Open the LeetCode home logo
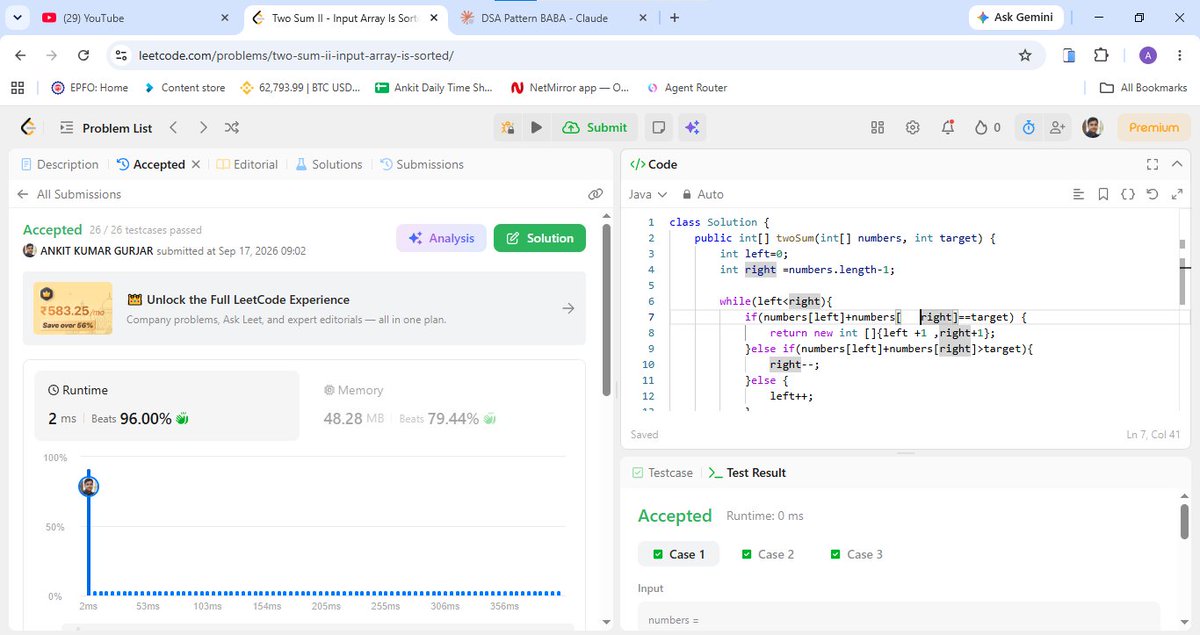 (28, 127)
